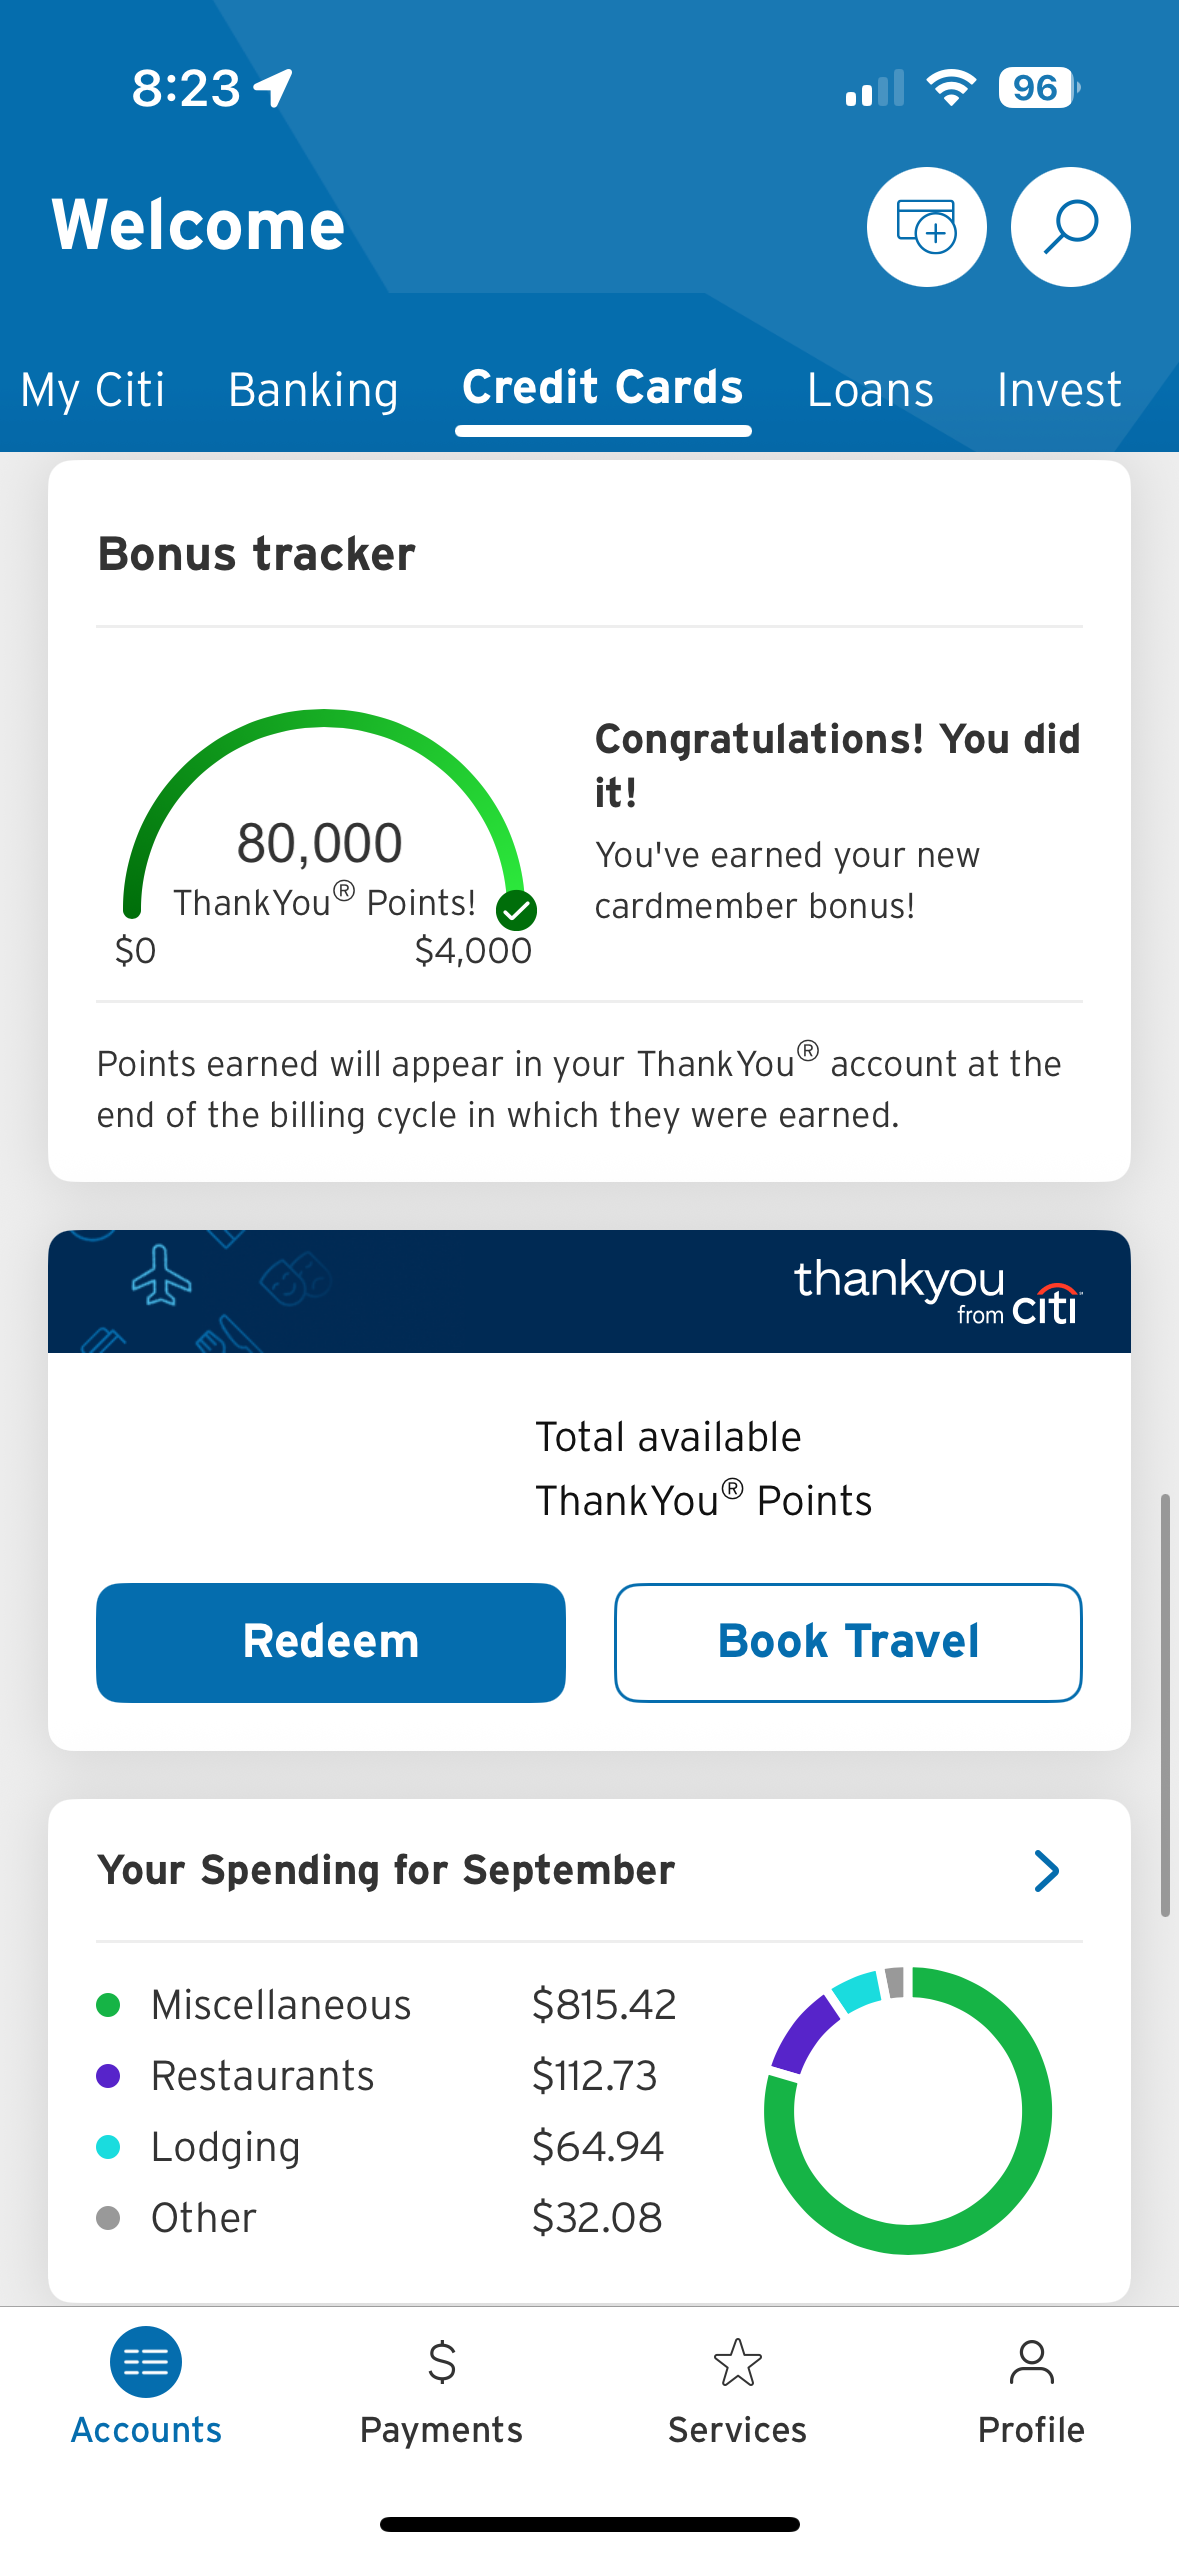Switch to the My Citi tab
Image resolution: width=1179 pixels, height=2556 pixels.
click(x=93, y=389)
